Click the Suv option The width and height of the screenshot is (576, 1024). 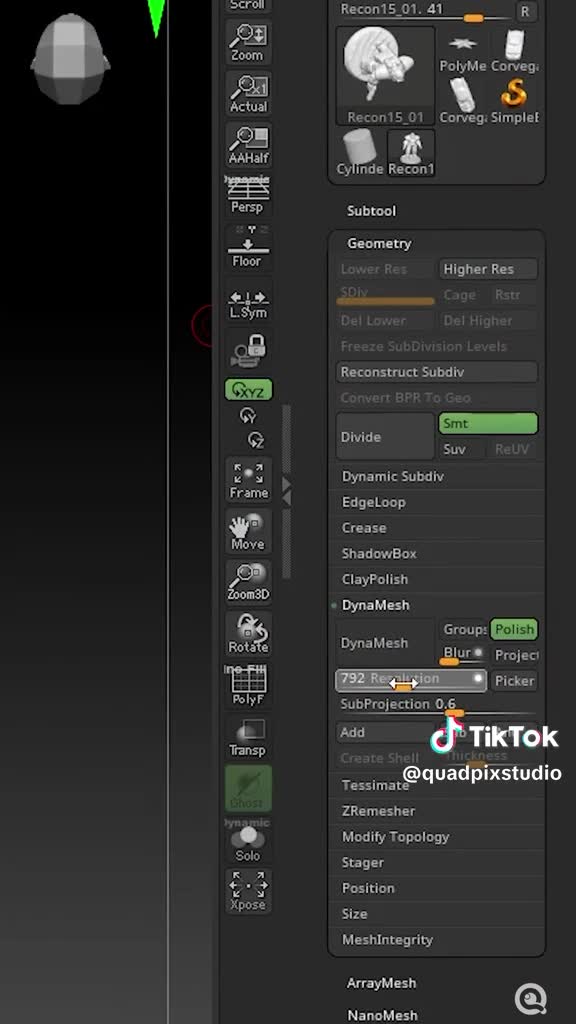462,449
